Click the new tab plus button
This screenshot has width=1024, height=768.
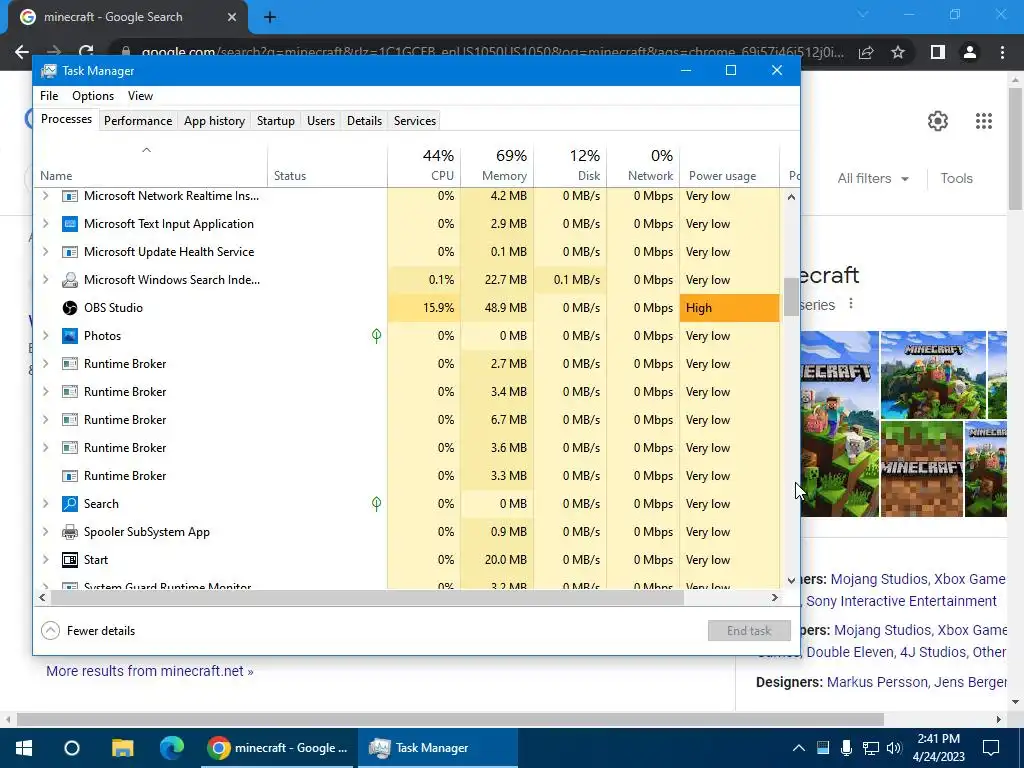pos(270,18)
